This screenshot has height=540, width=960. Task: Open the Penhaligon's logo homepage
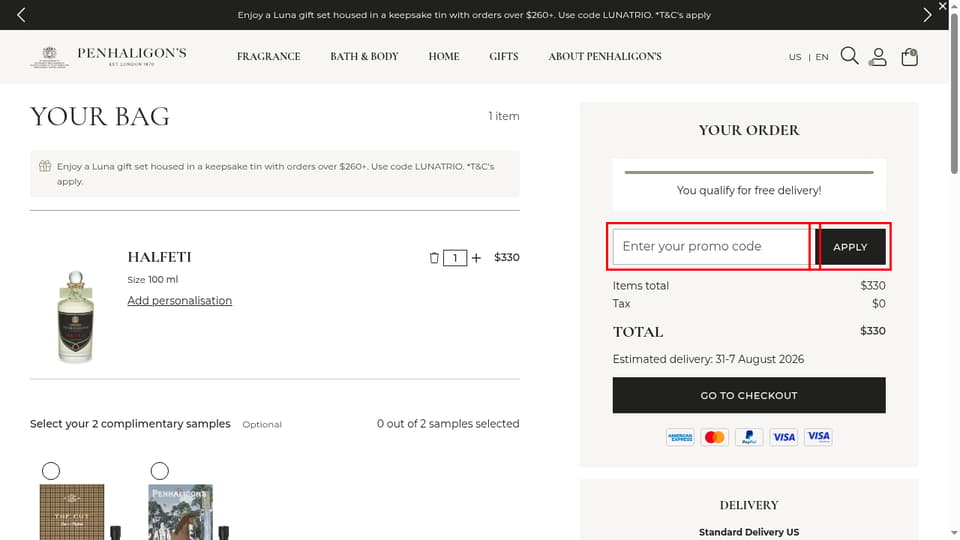tap(109, 56)
